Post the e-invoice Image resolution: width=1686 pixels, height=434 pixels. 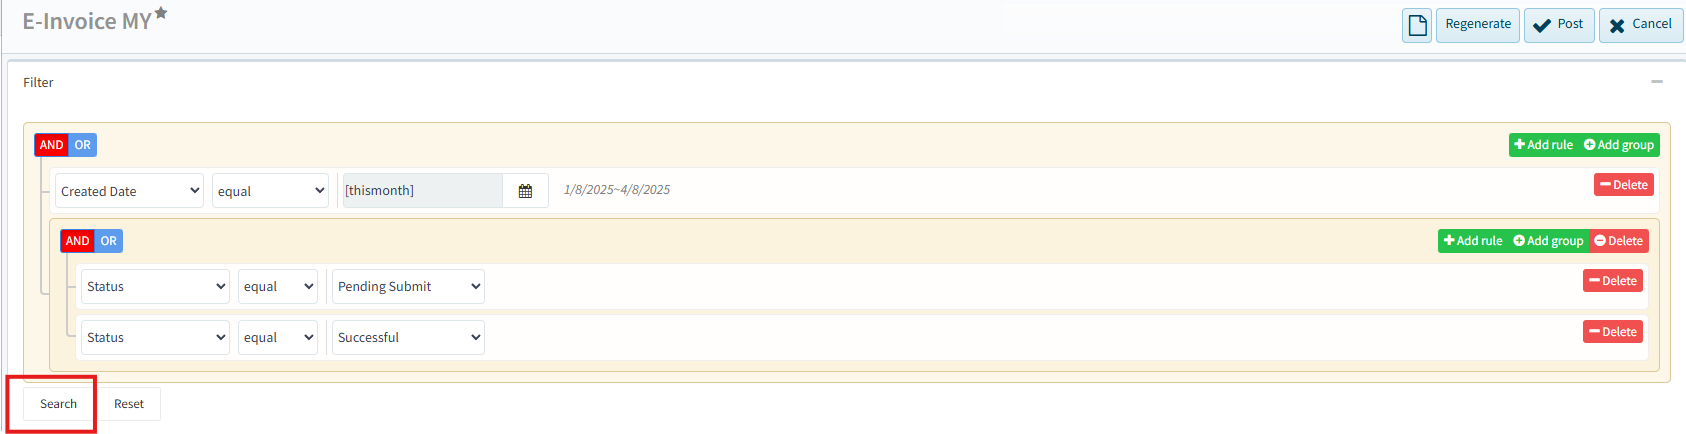(x=1558, y=25)
